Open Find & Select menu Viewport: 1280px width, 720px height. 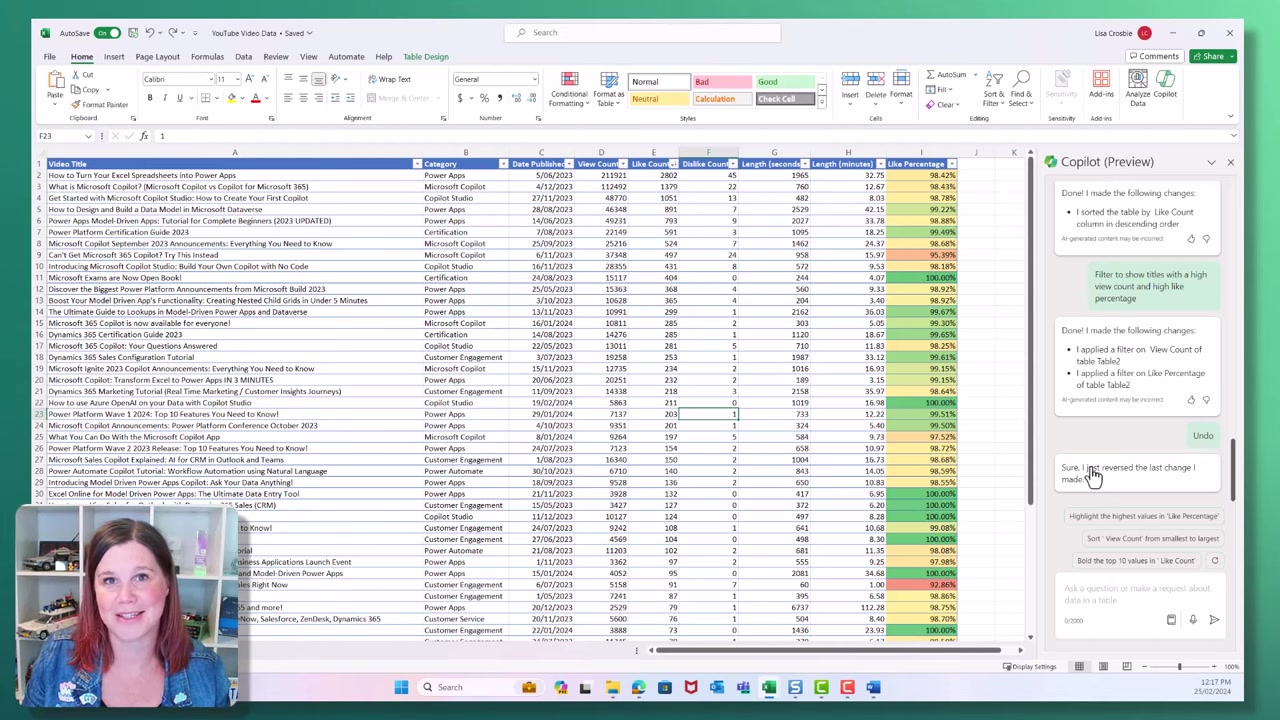(x=1021, y=90)
